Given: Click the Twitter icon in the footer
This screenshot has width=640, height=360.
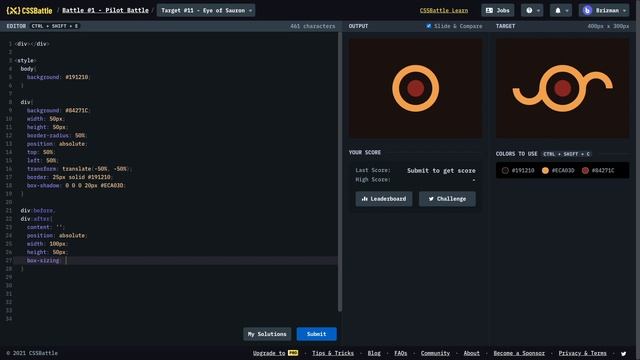Looking at the screenshot, I should click(623, 353).
